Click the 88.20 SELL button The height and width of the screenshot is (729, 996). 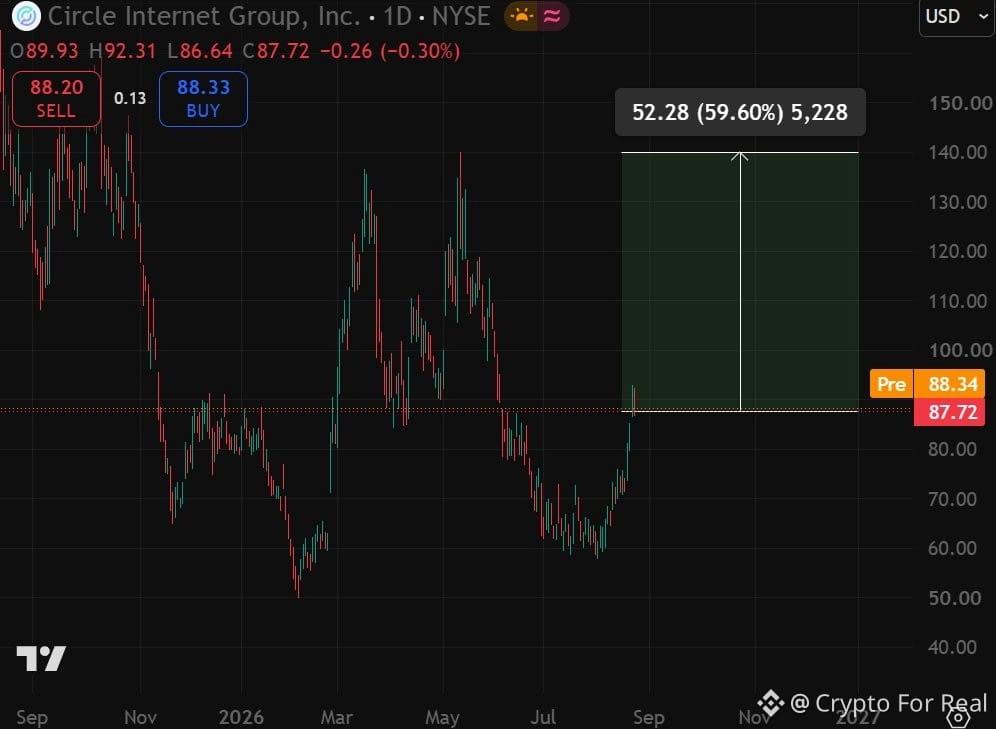pos(57,99)
